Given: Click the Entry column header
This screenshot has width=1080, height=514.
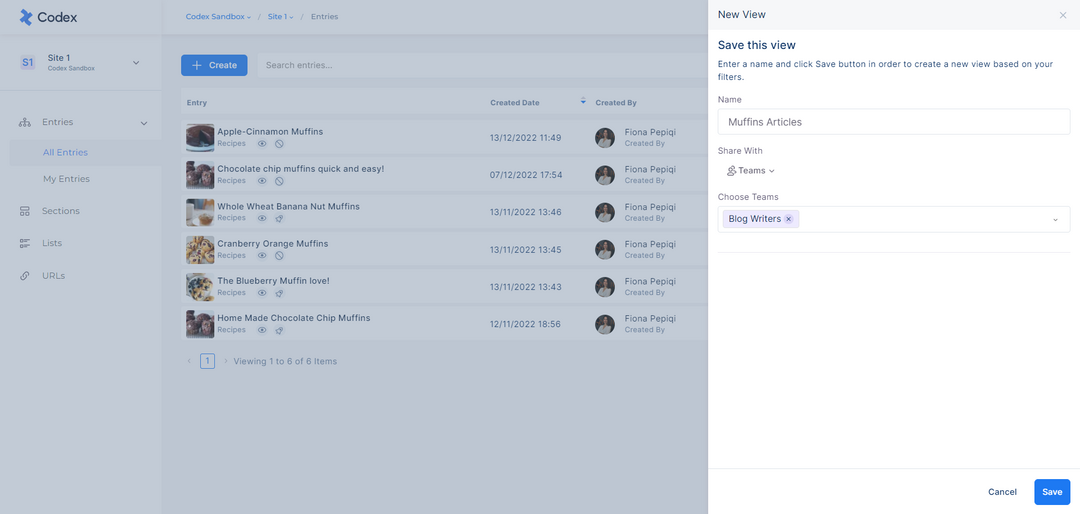Looking at the screenshot, I should point(196,103).
